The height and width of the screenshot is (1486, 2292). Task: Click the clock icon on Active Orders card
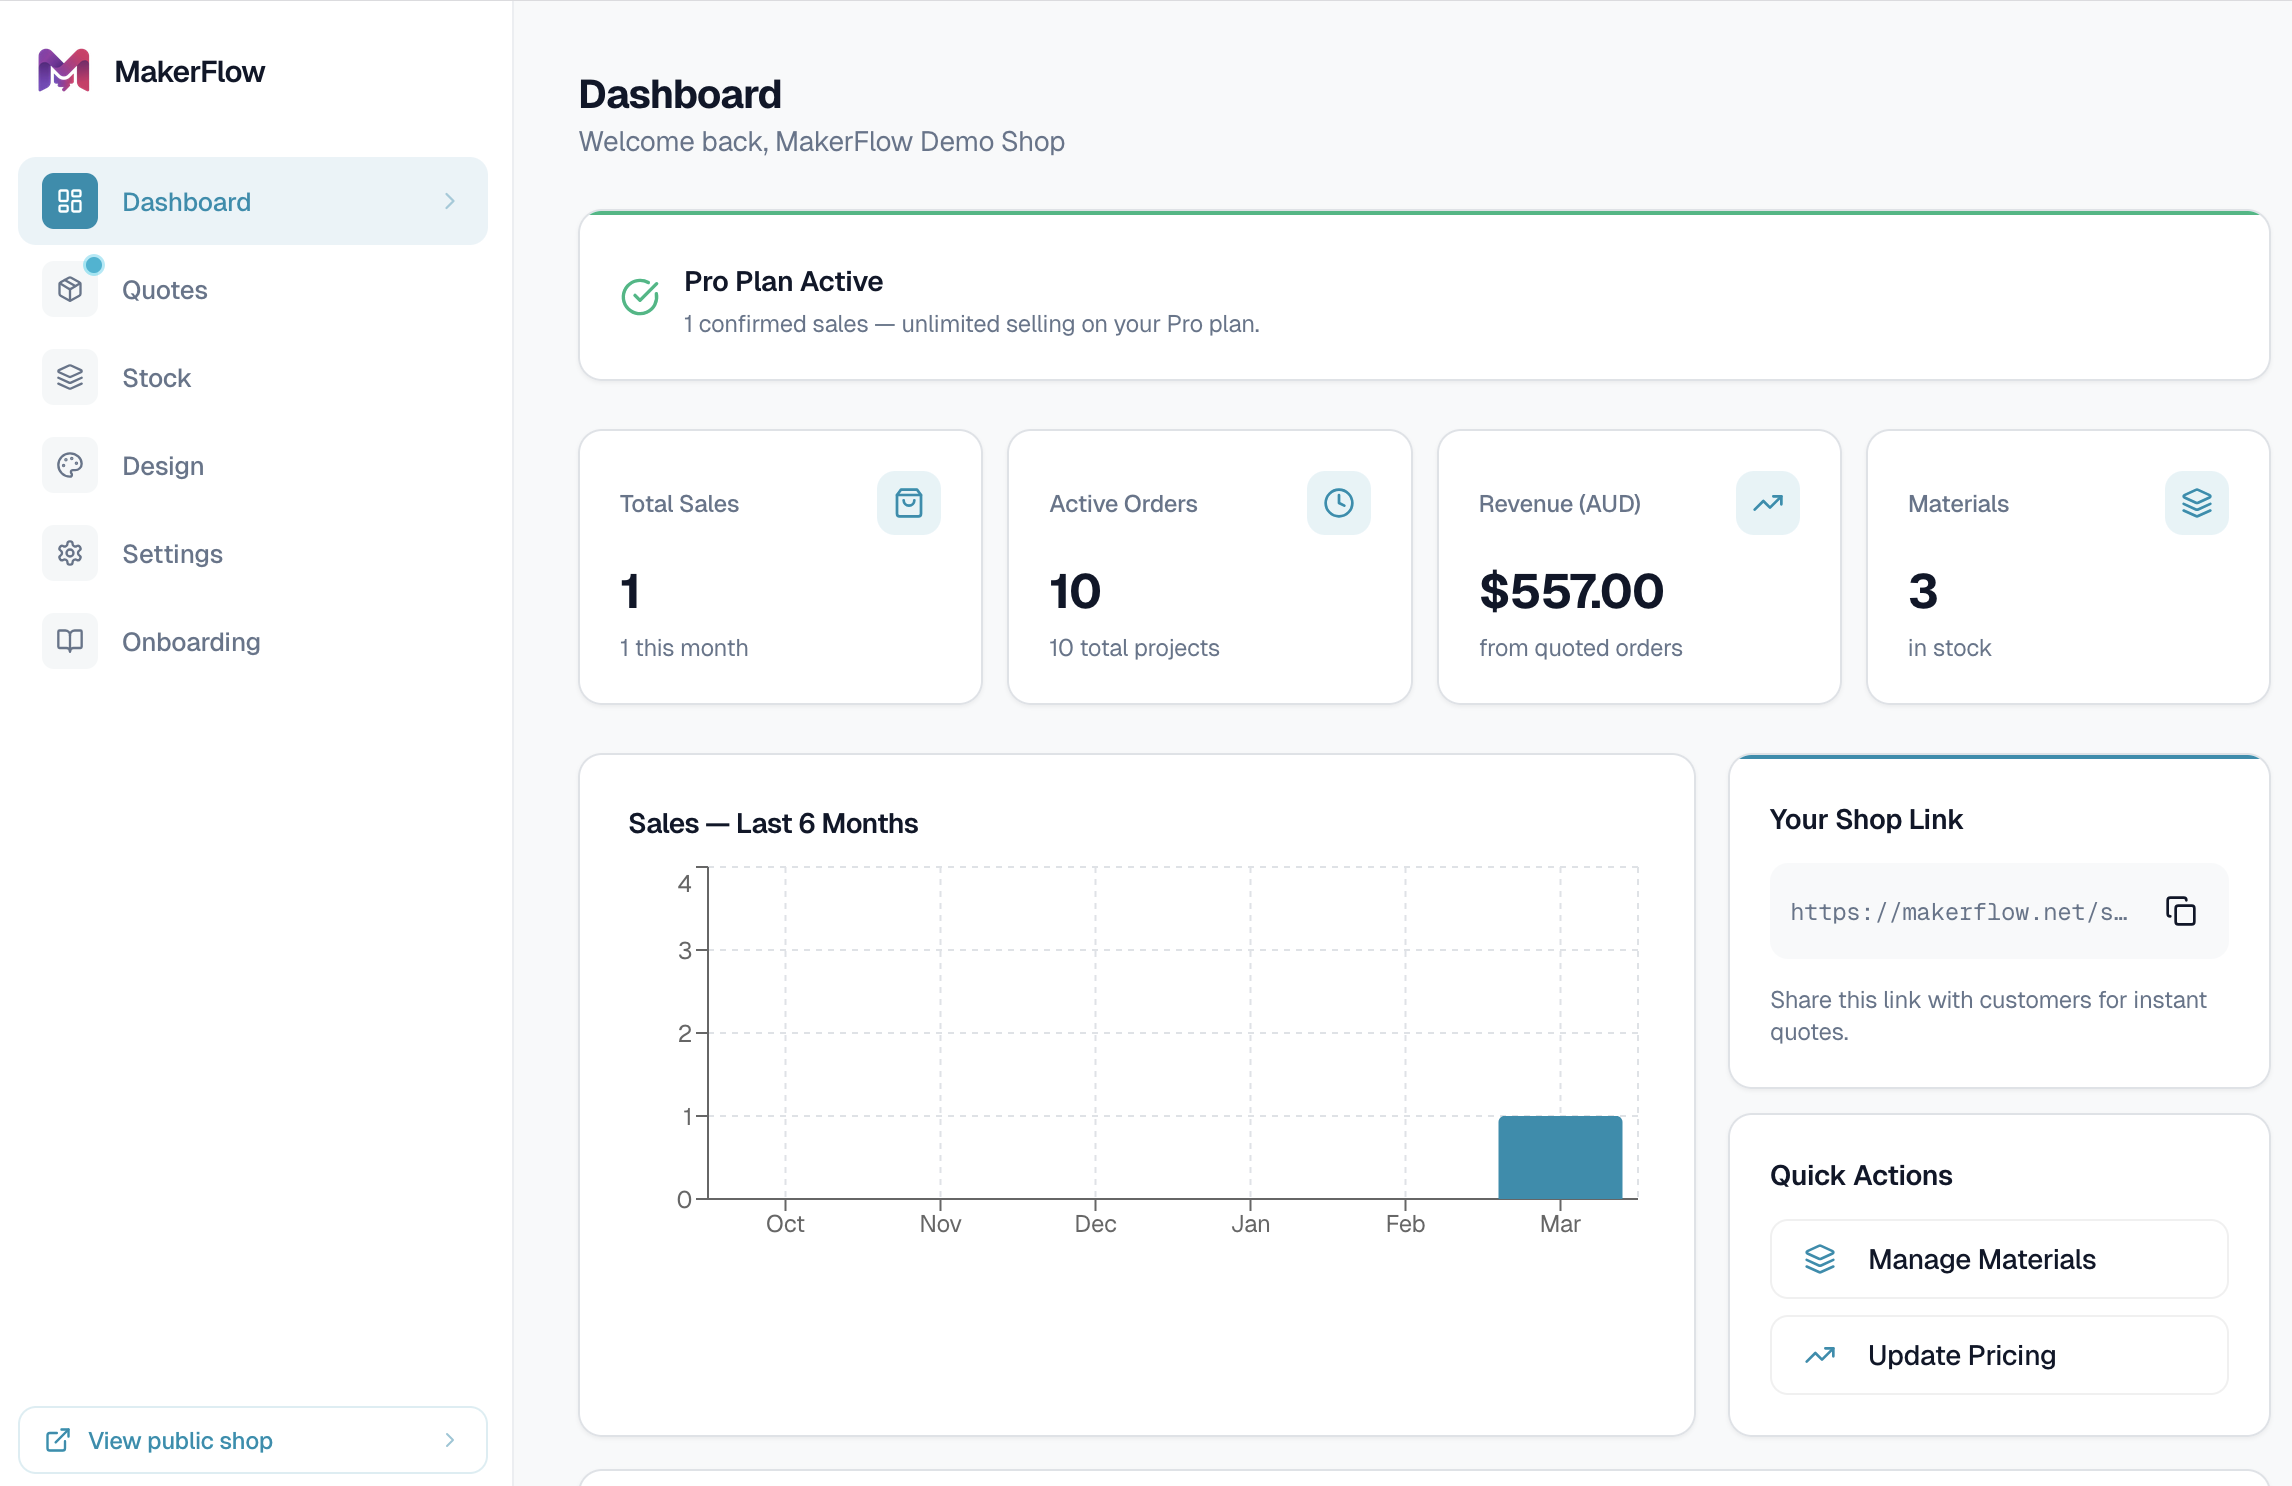click(x=1338, y=503)
